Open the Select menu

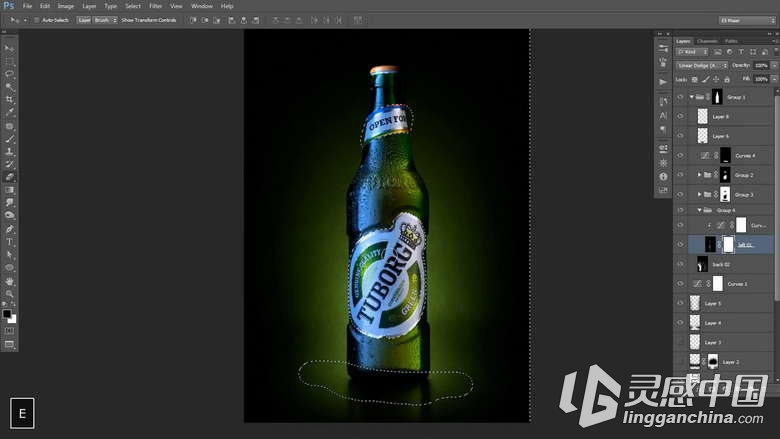point(132,6)
